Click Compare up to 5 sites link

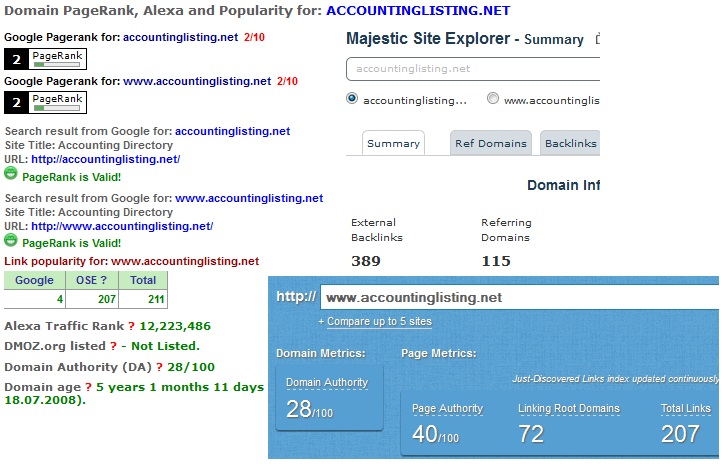tap(379, 321)
